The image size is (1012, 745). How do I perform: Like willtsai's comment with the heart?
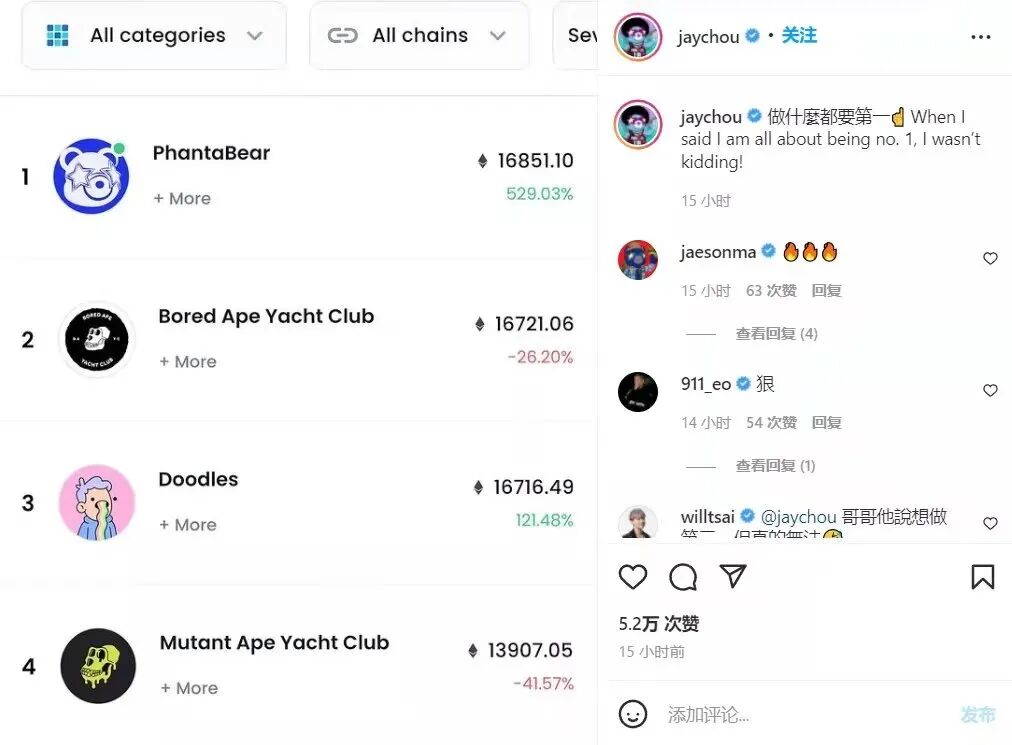(x=990, y=523)
